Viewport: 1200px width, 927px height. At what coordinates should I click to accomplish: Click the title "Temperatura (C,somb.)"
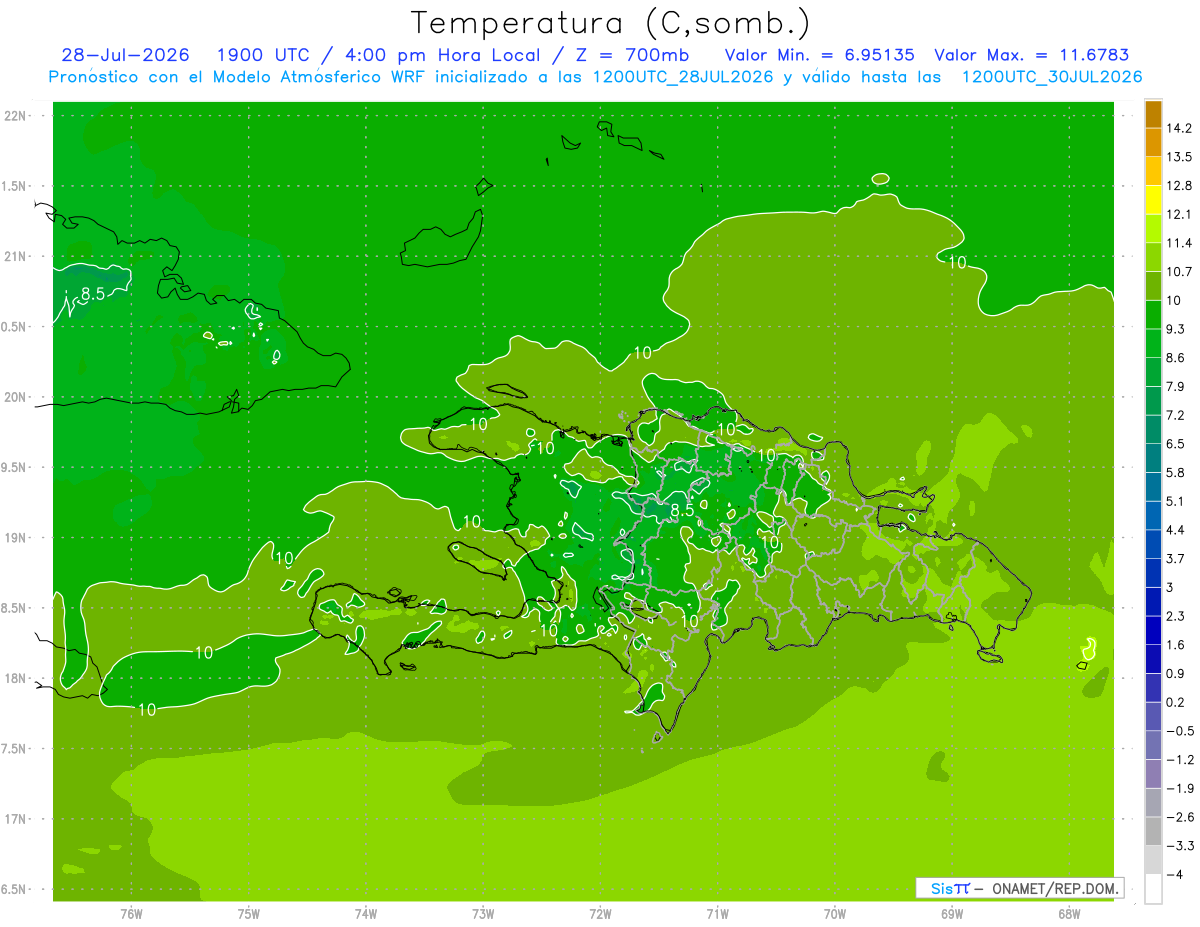click(611, 23)
